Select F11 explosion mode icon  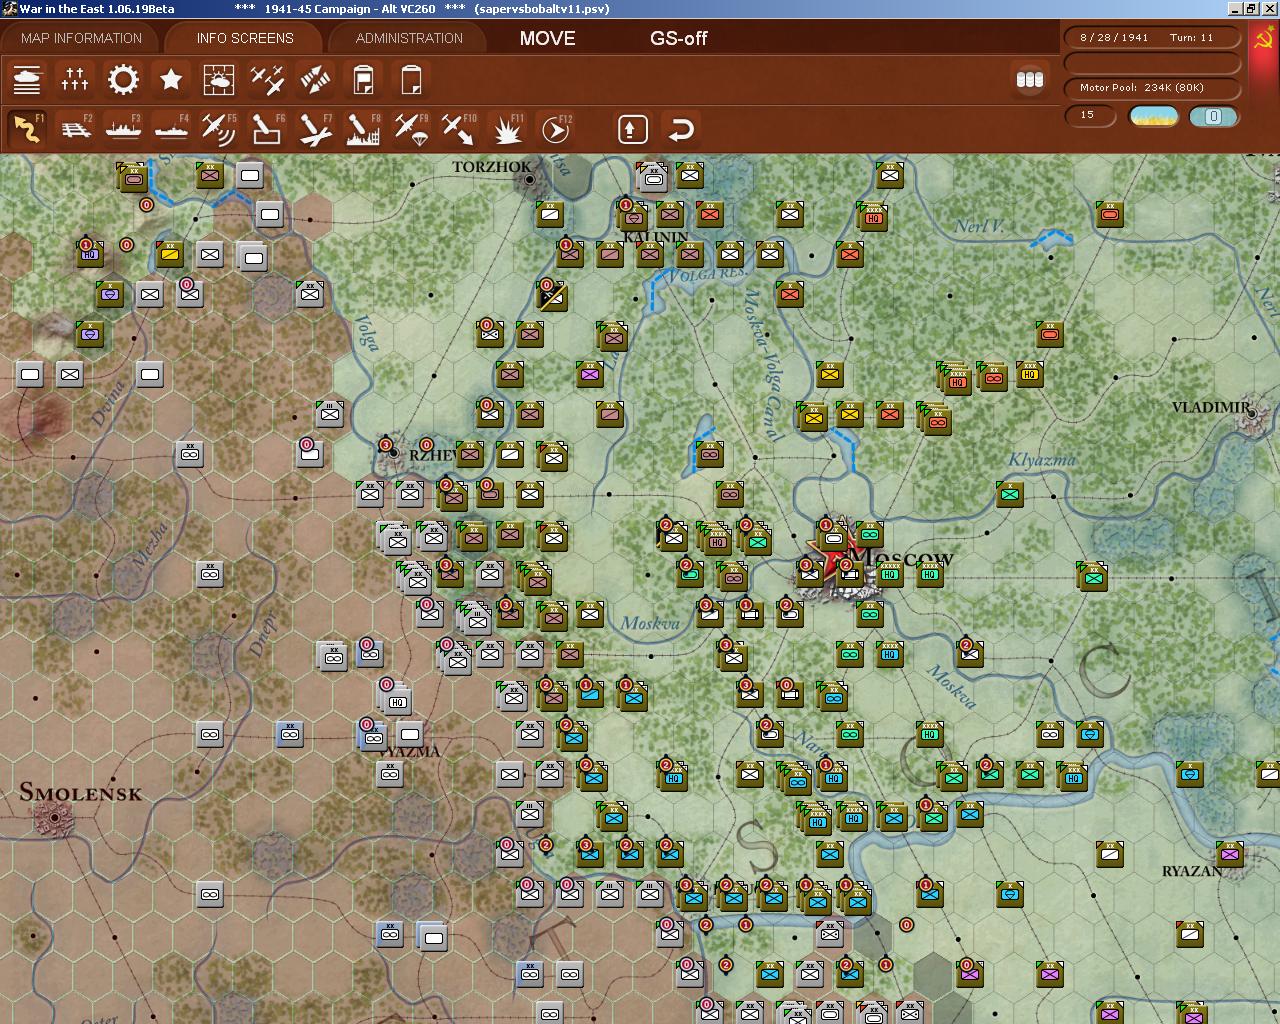point(508,129)
